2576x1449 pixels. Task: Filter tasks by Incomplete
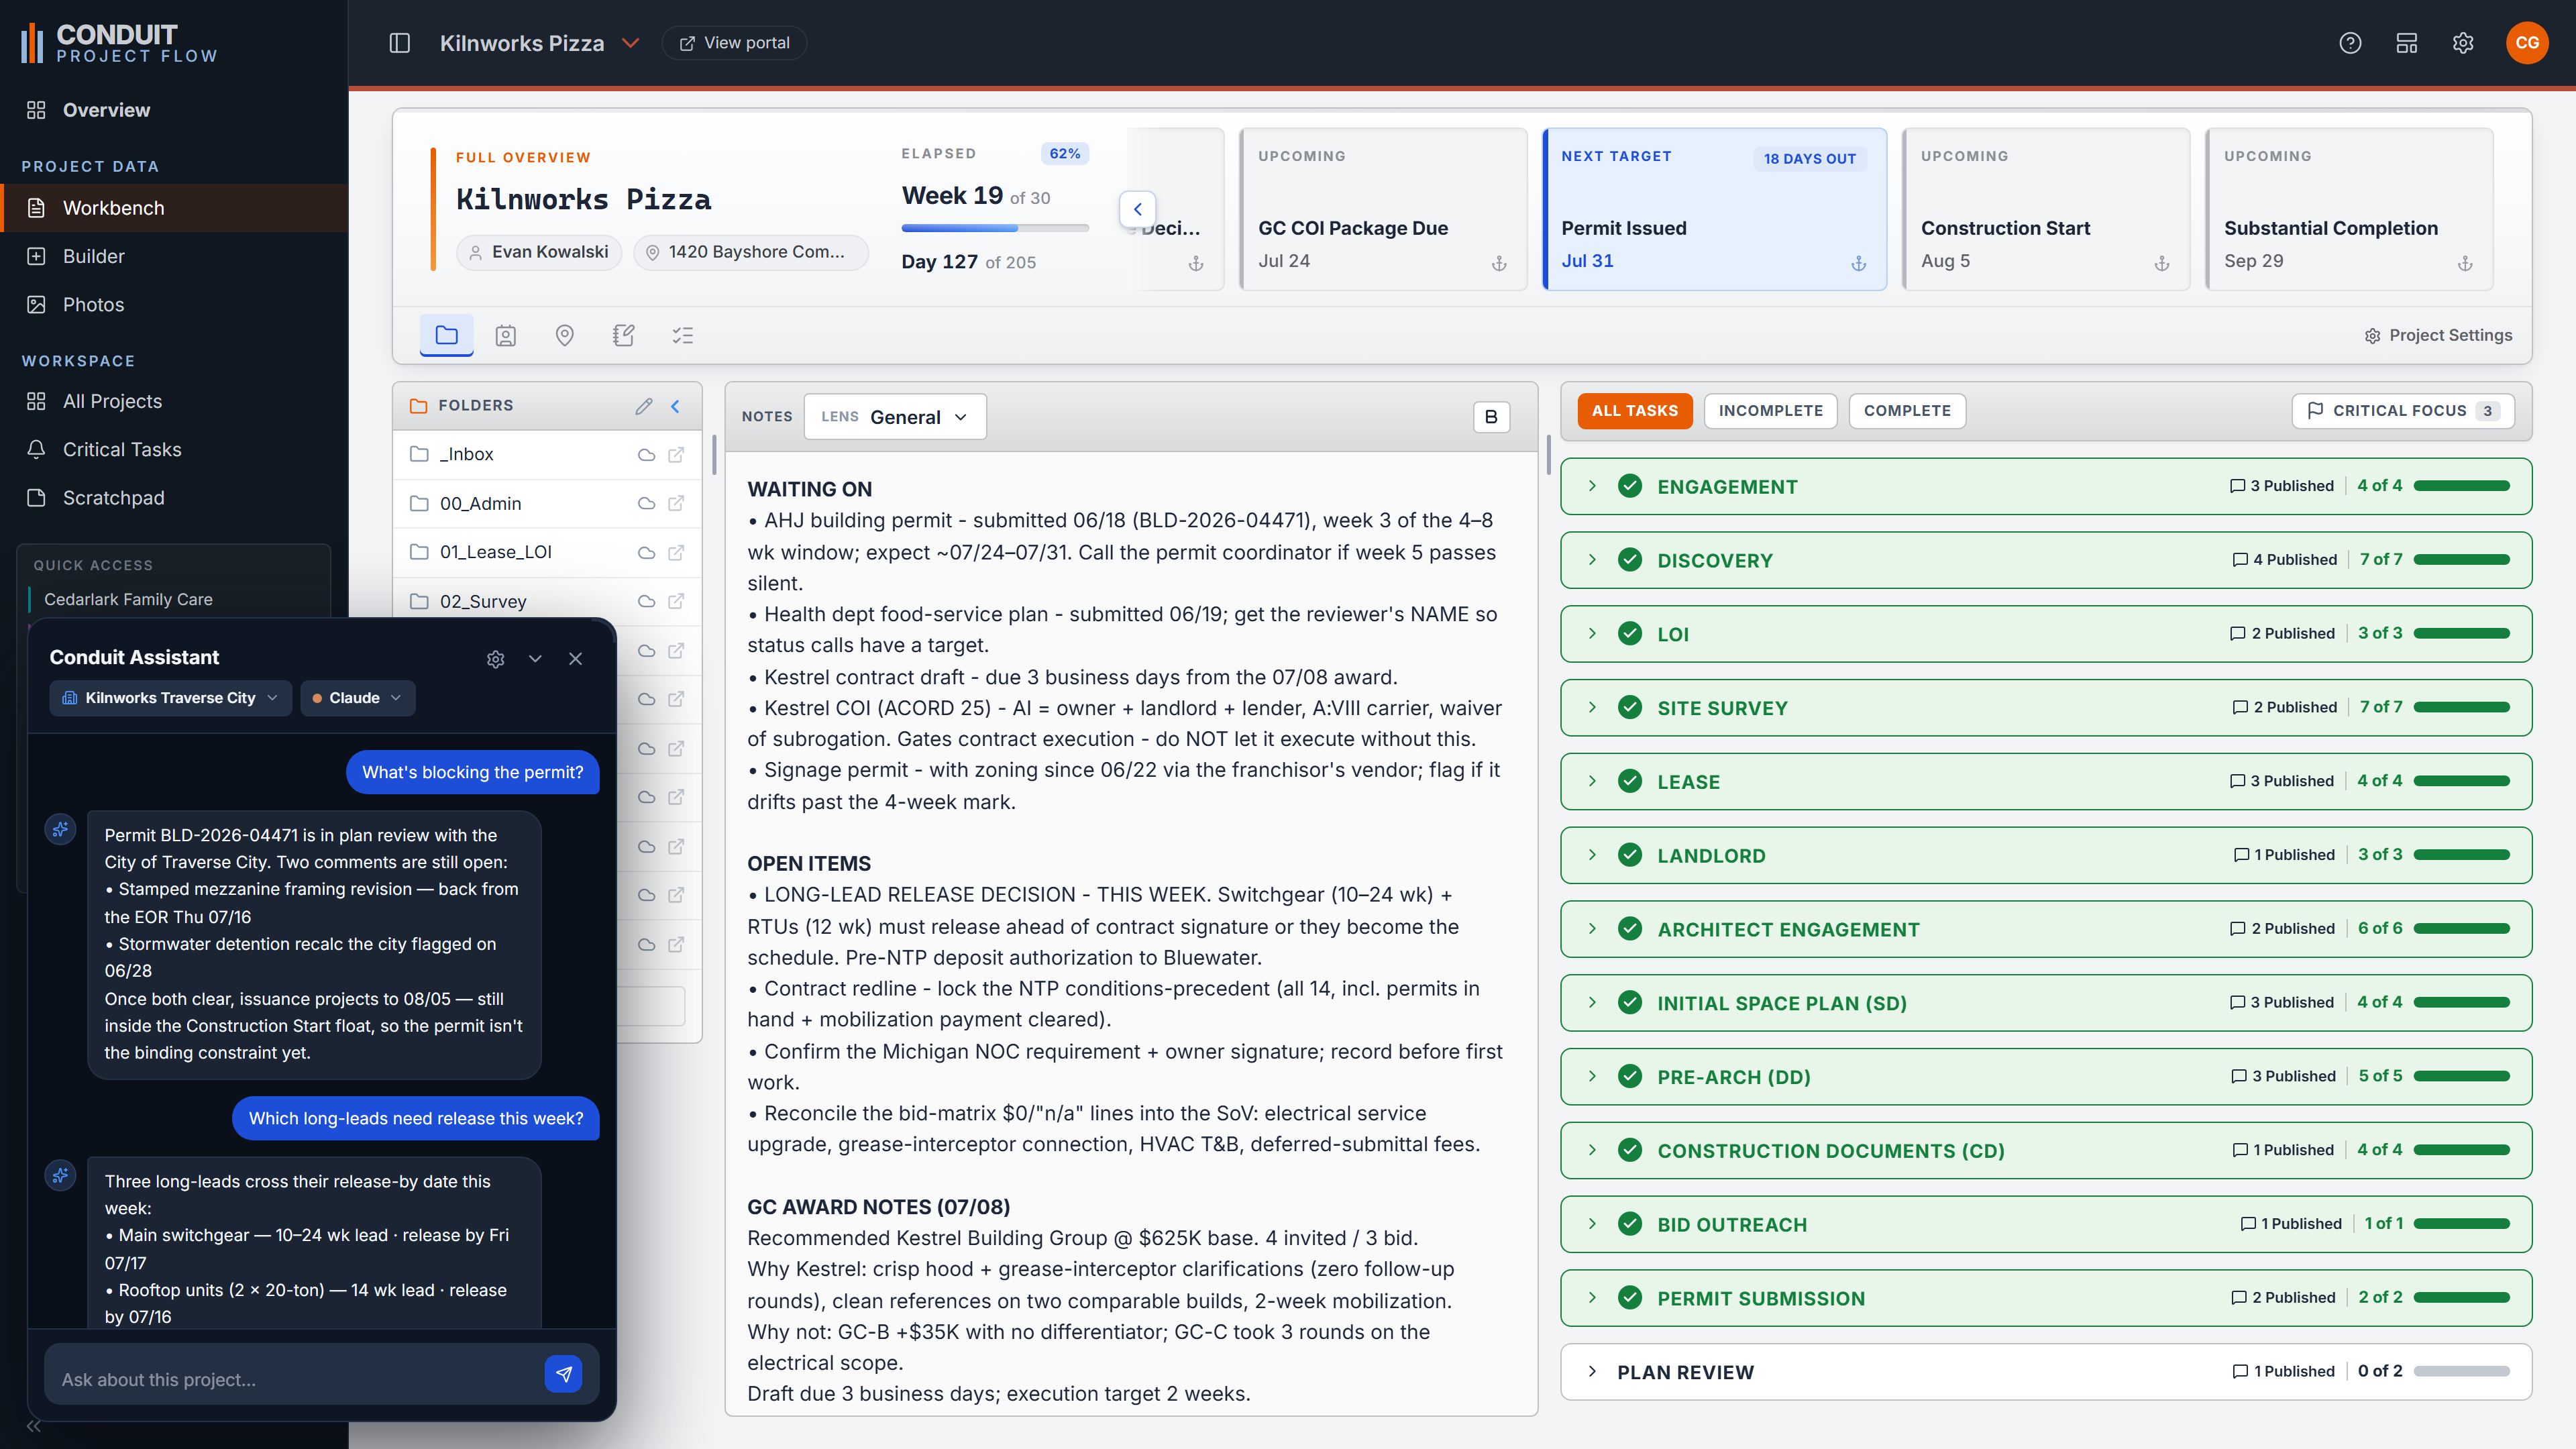[x=1771, y=411]
